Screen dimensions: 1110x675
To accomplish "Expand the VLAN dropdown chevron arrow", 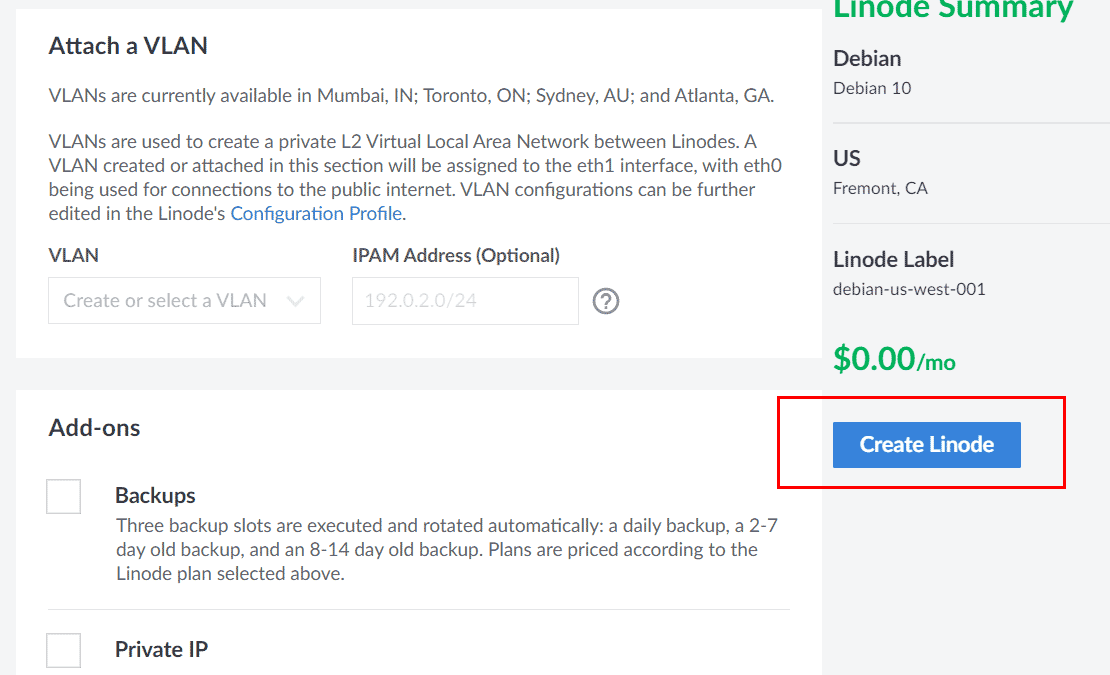I will 295,301.
